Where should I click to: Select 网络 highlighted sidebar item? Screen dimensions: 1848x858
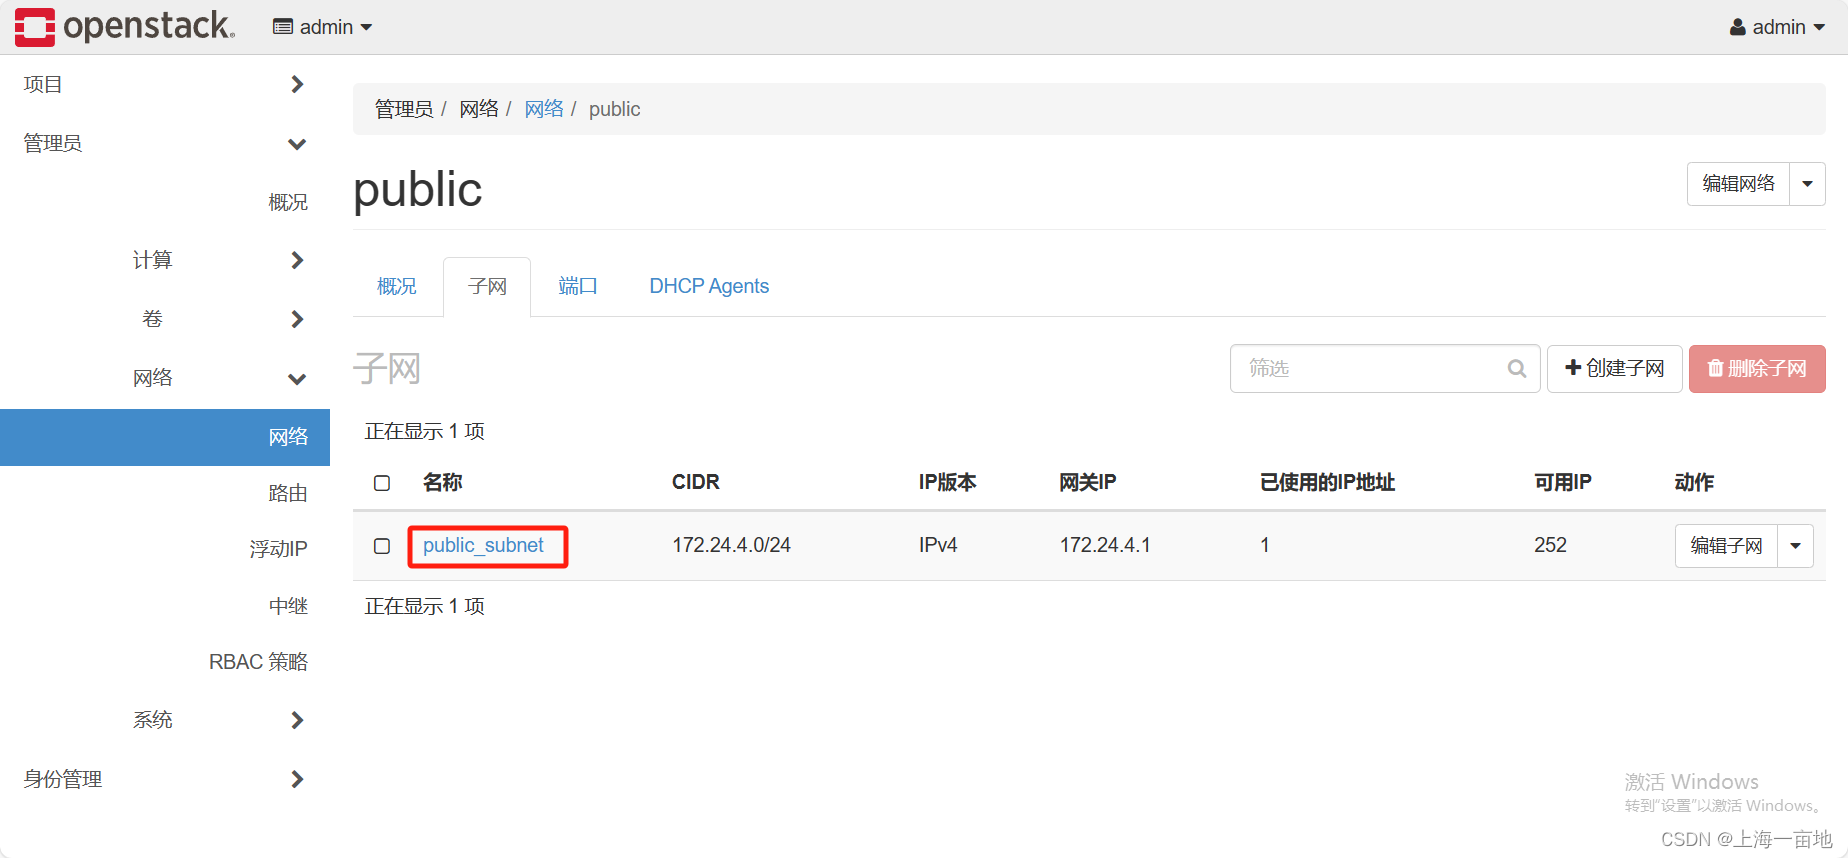(x=165, y=437)
